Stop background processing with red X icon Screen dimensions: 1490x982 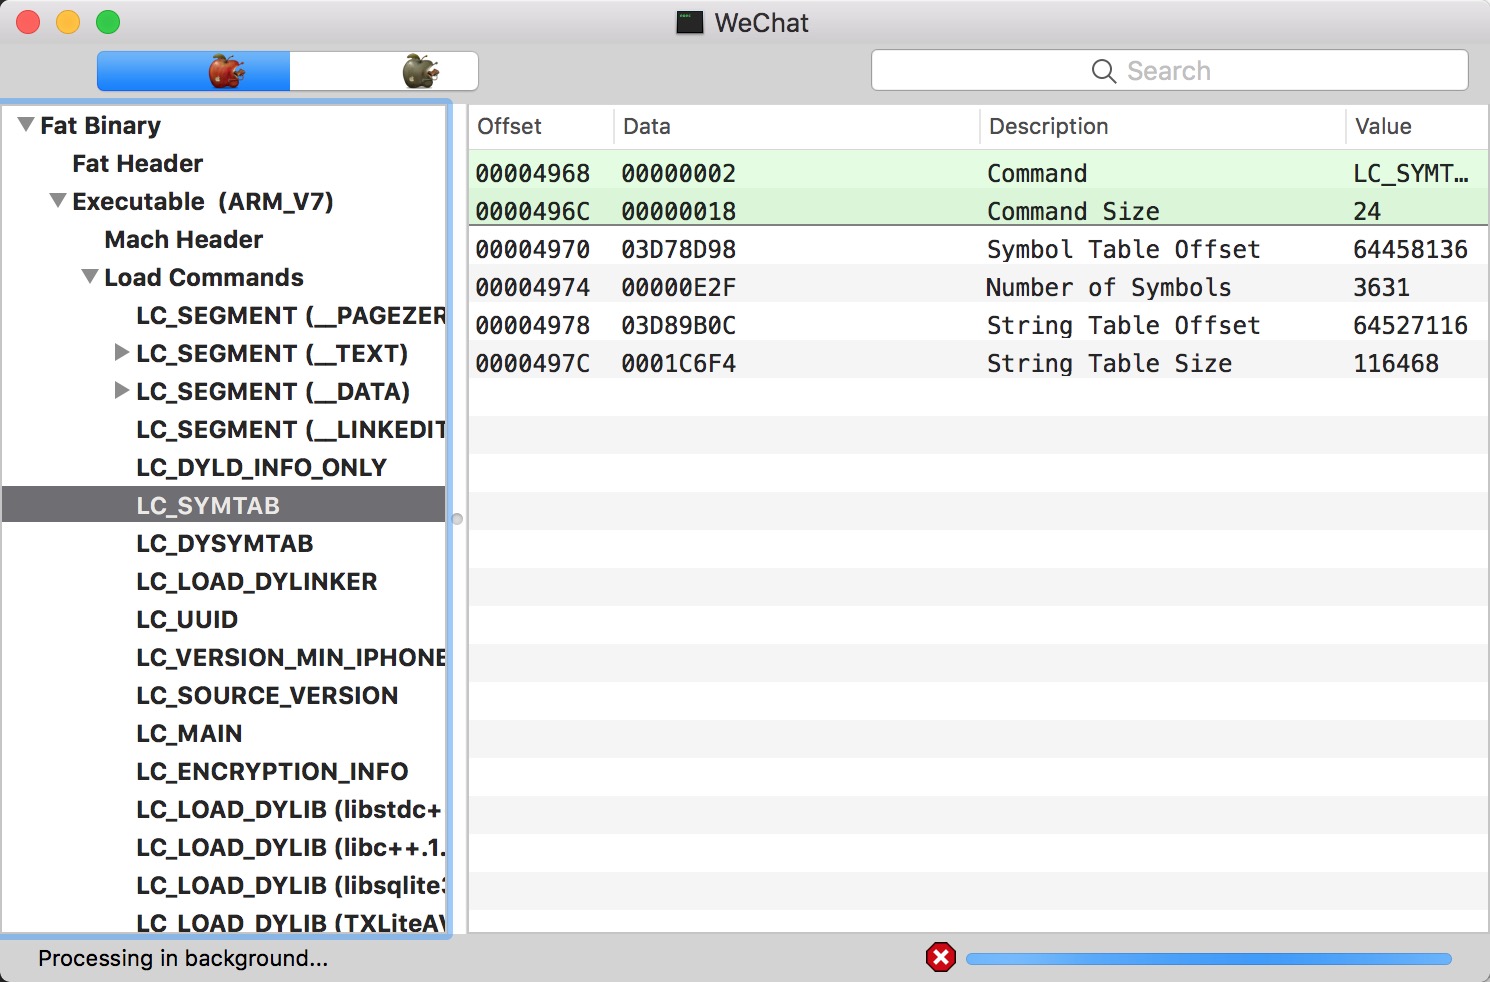coord(941,958)
